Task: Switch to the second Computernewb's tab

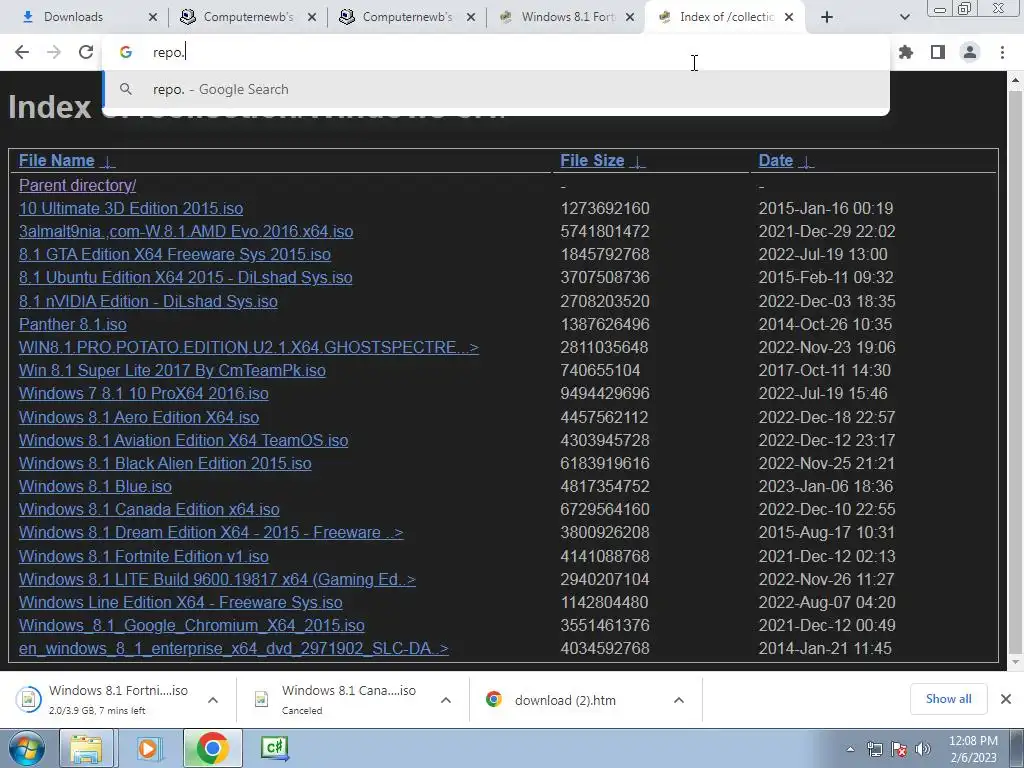Action: (407, 17)
